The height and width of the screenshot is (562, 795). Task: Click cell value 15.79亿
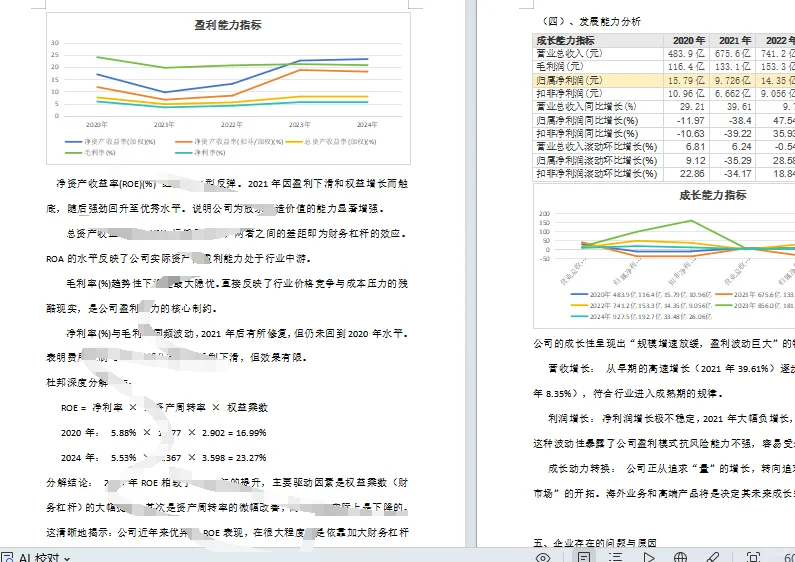(686, 80)
